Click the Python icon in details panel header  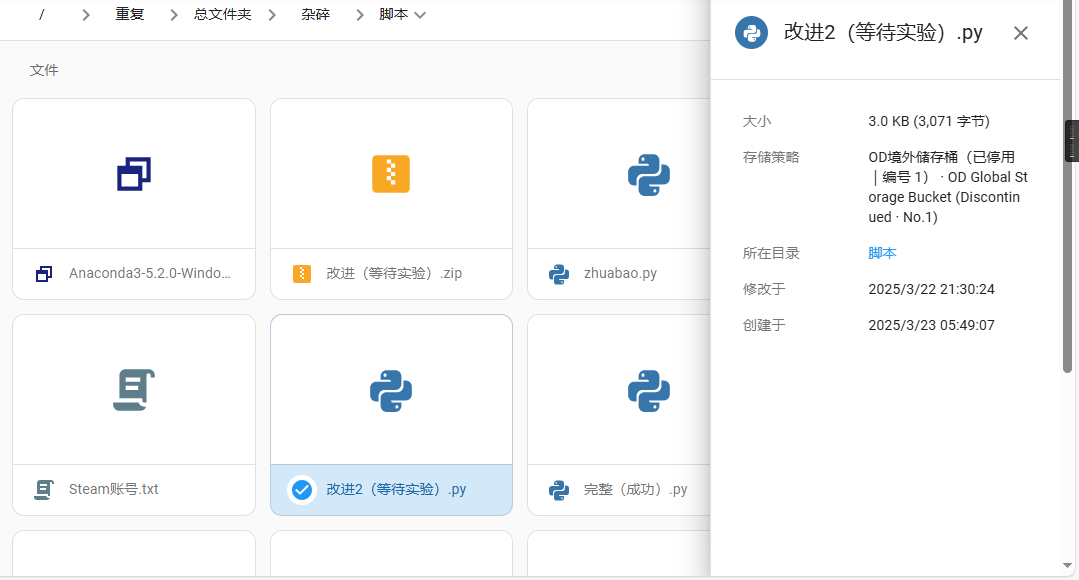751,33
